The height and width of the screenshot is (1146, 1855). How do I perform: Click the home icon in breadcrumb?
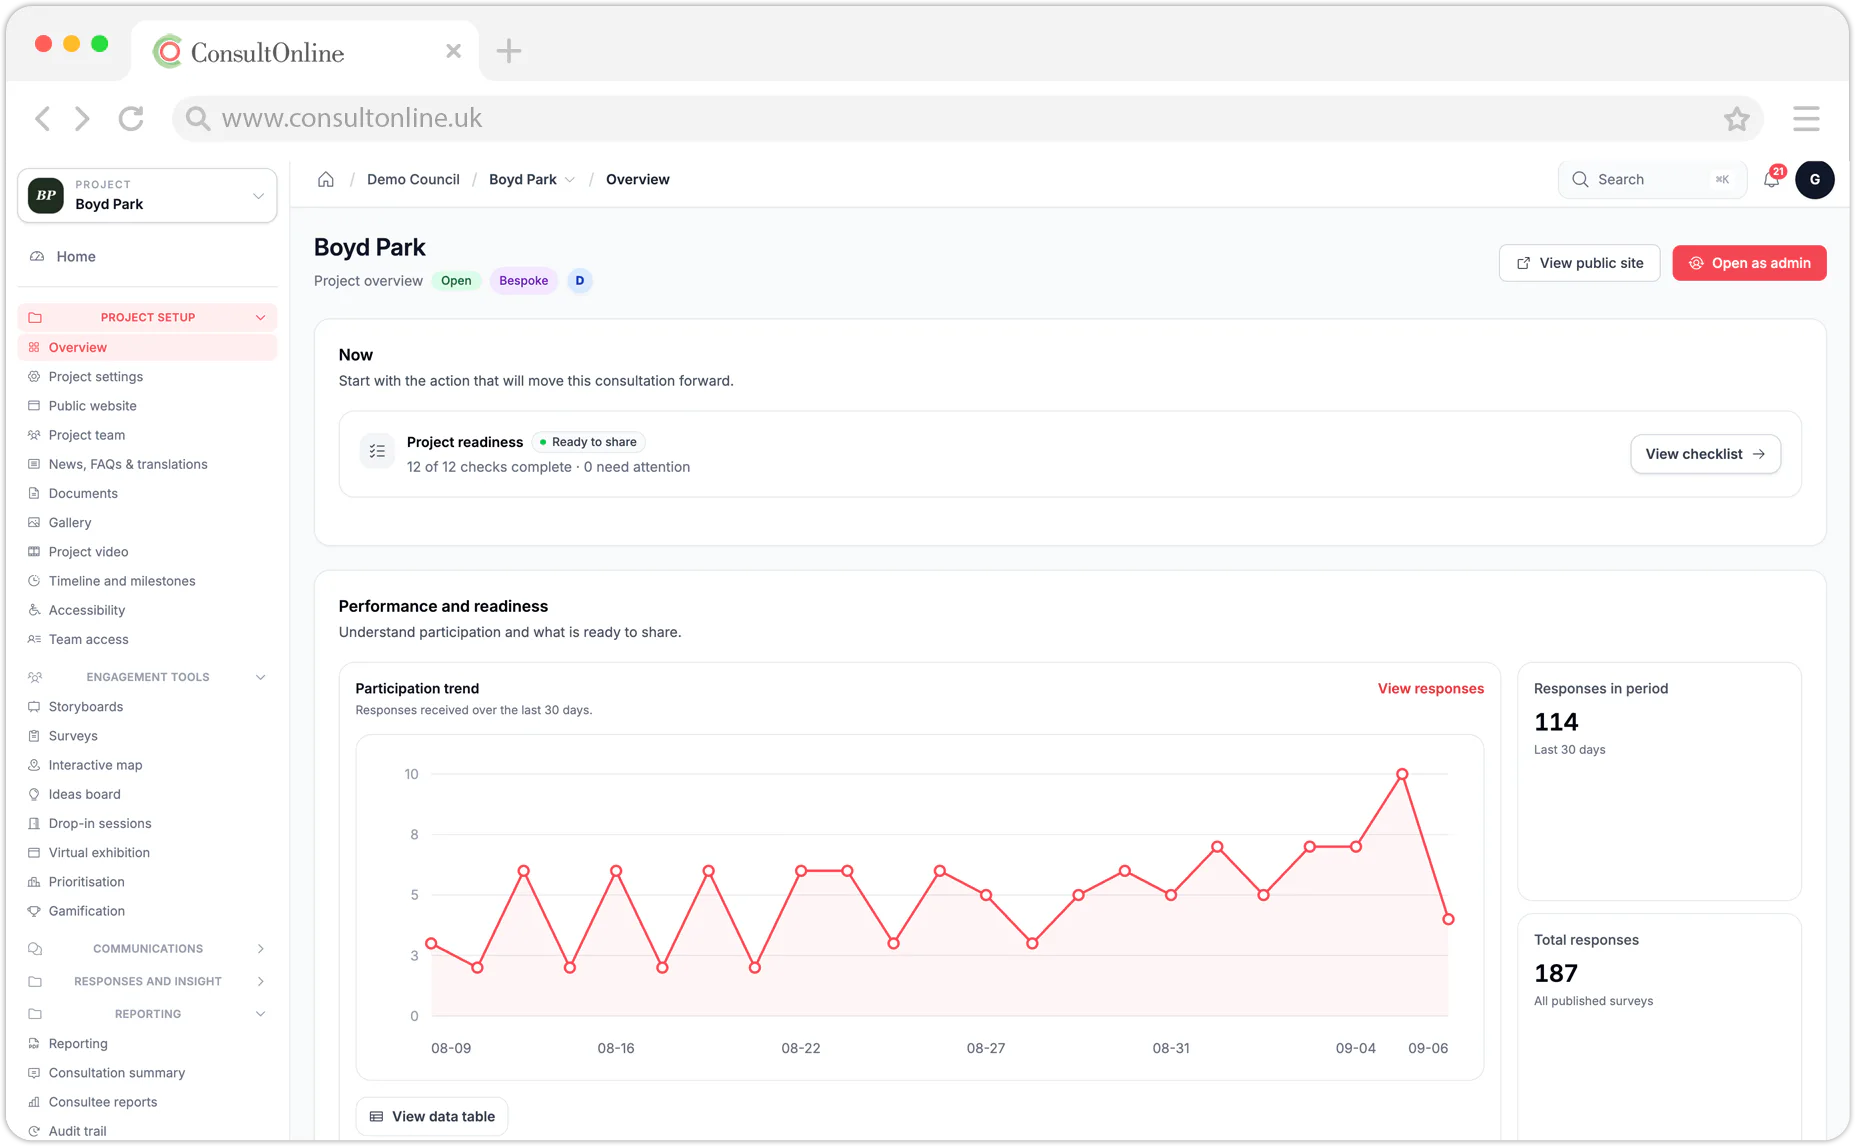[x=326, y=180]
